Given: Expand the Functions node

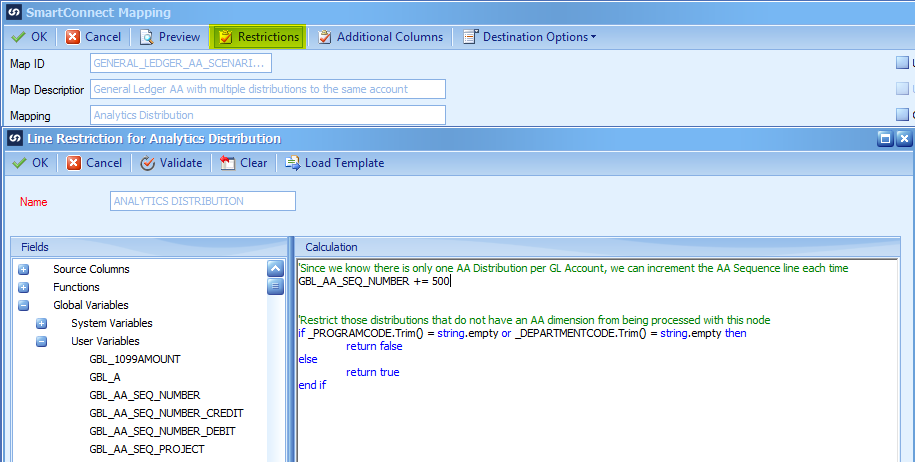Looking at the screenshot, I should (x=23, y=287).
